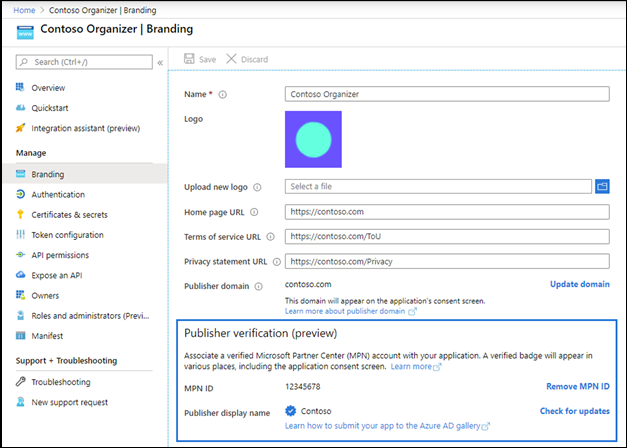Click the application icon beside page title
Screen dimensions: 627x448
coord(25,32)
